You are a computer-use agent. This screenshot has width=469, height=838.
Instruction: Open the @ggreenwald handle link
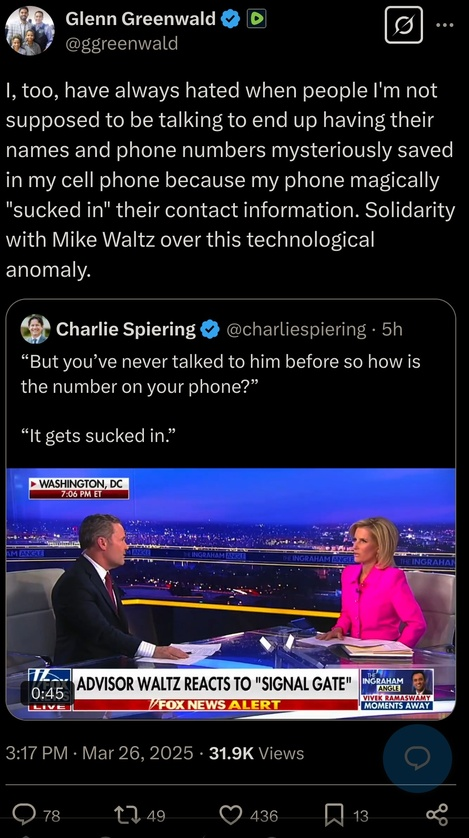(121, 43)
